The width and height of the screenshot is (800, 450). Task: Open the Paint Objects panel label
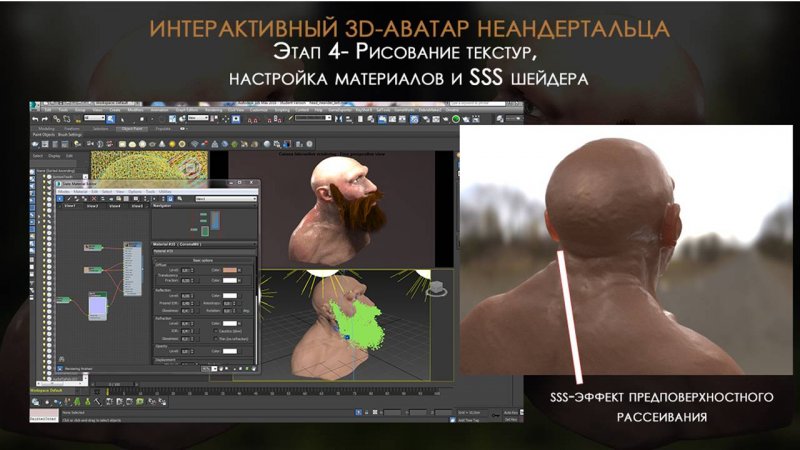(44, 135)
